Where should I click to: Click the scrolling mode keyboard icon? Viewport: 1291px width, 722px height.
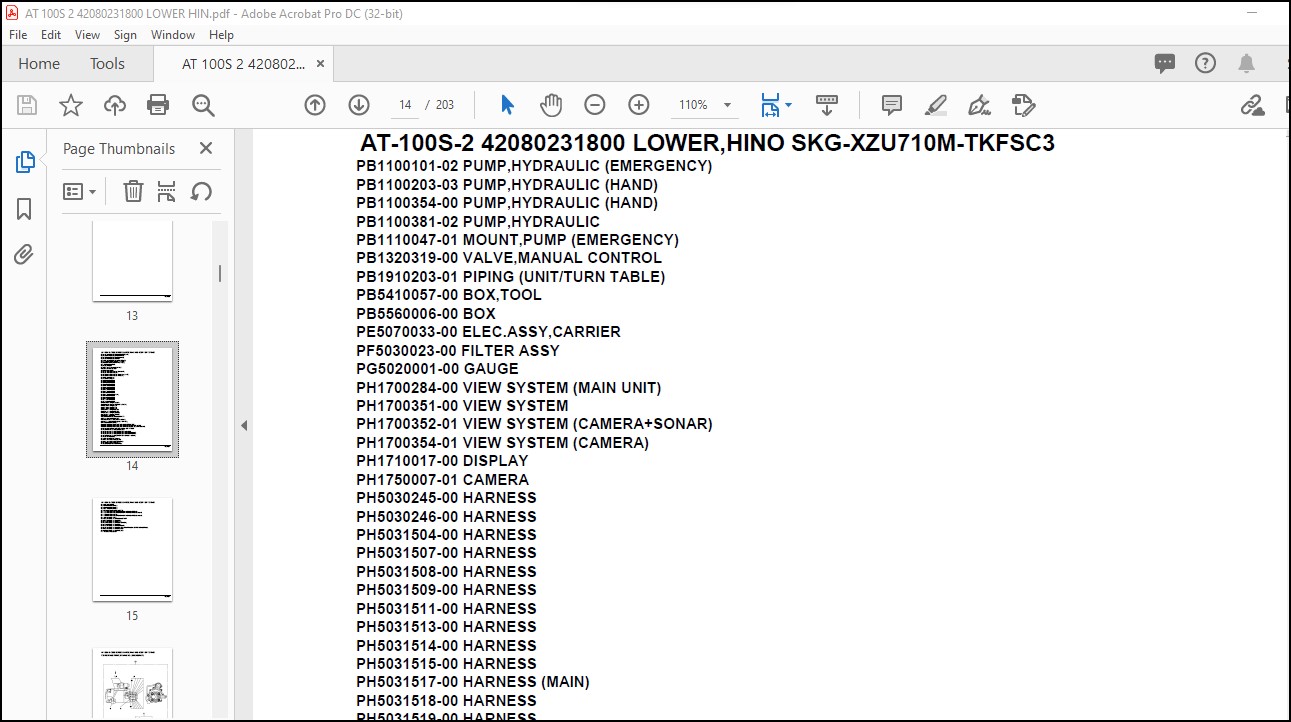tap(827, 104)
